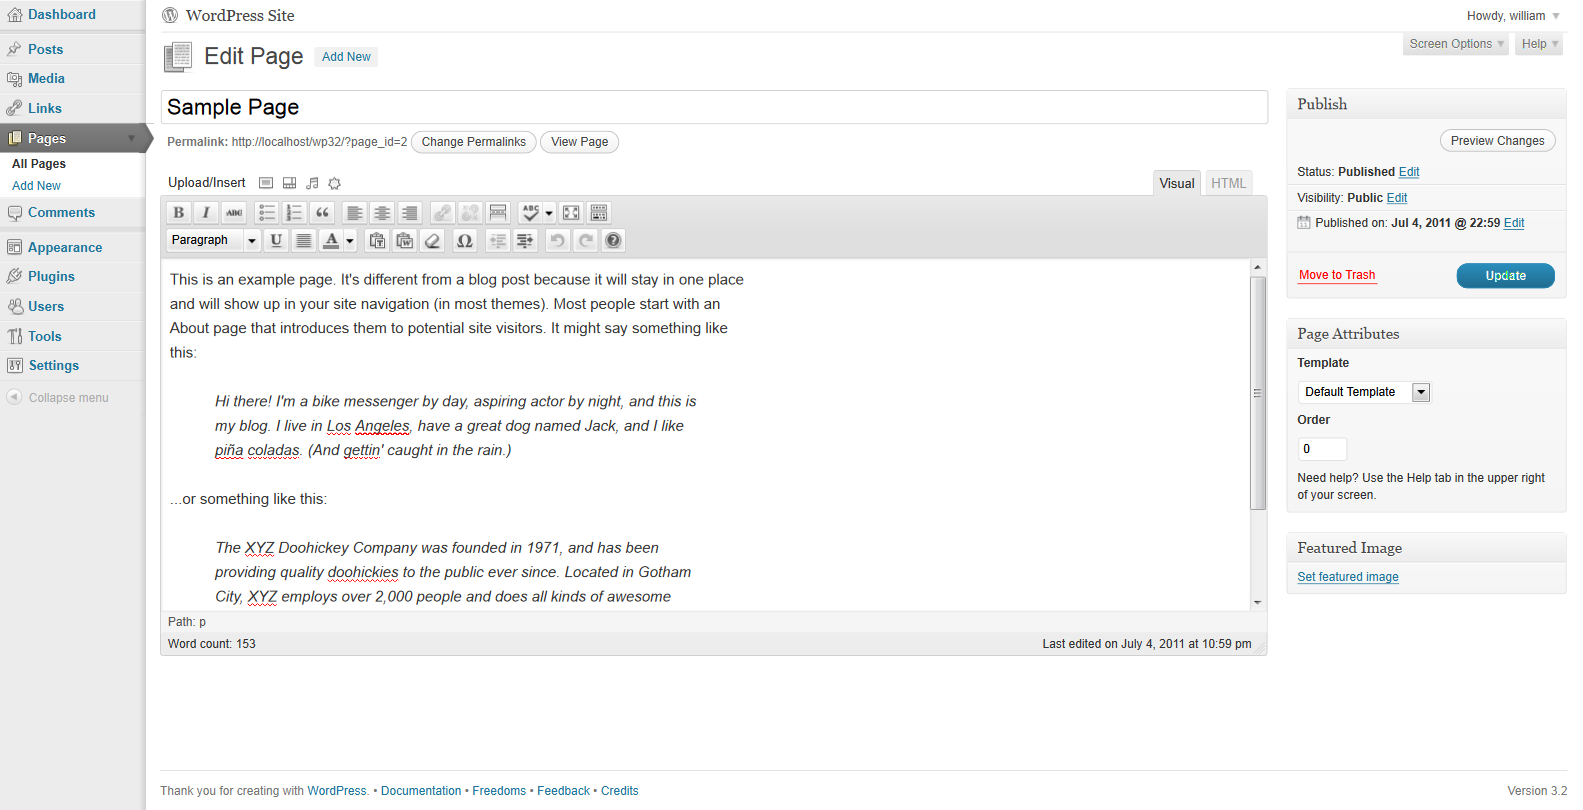Open the Default Template dropdown
This screenshot has height=810, width=1583.
(1364, 392)
